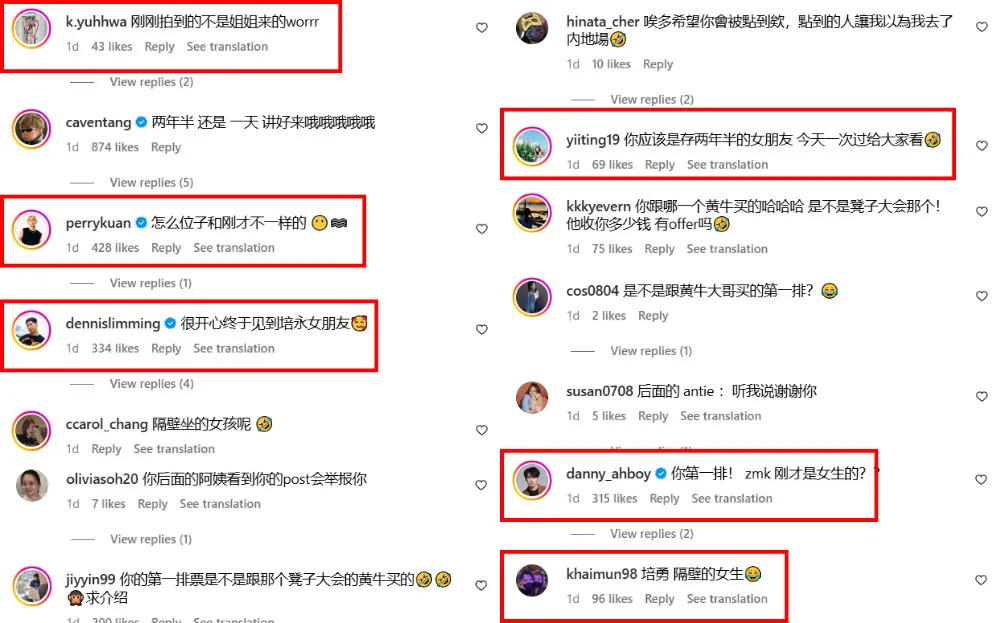Toggle like on ccarol_chang's comment
Screen dimensions: 1000x623
(482, 430)
